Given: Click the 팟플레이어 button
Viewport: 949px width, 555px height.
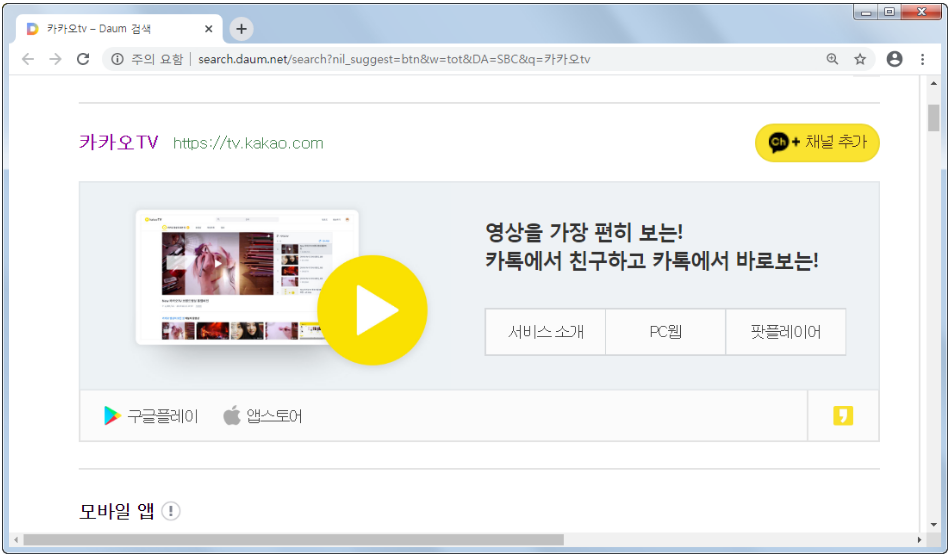Looking at the screenshot, I should [786, 332].
